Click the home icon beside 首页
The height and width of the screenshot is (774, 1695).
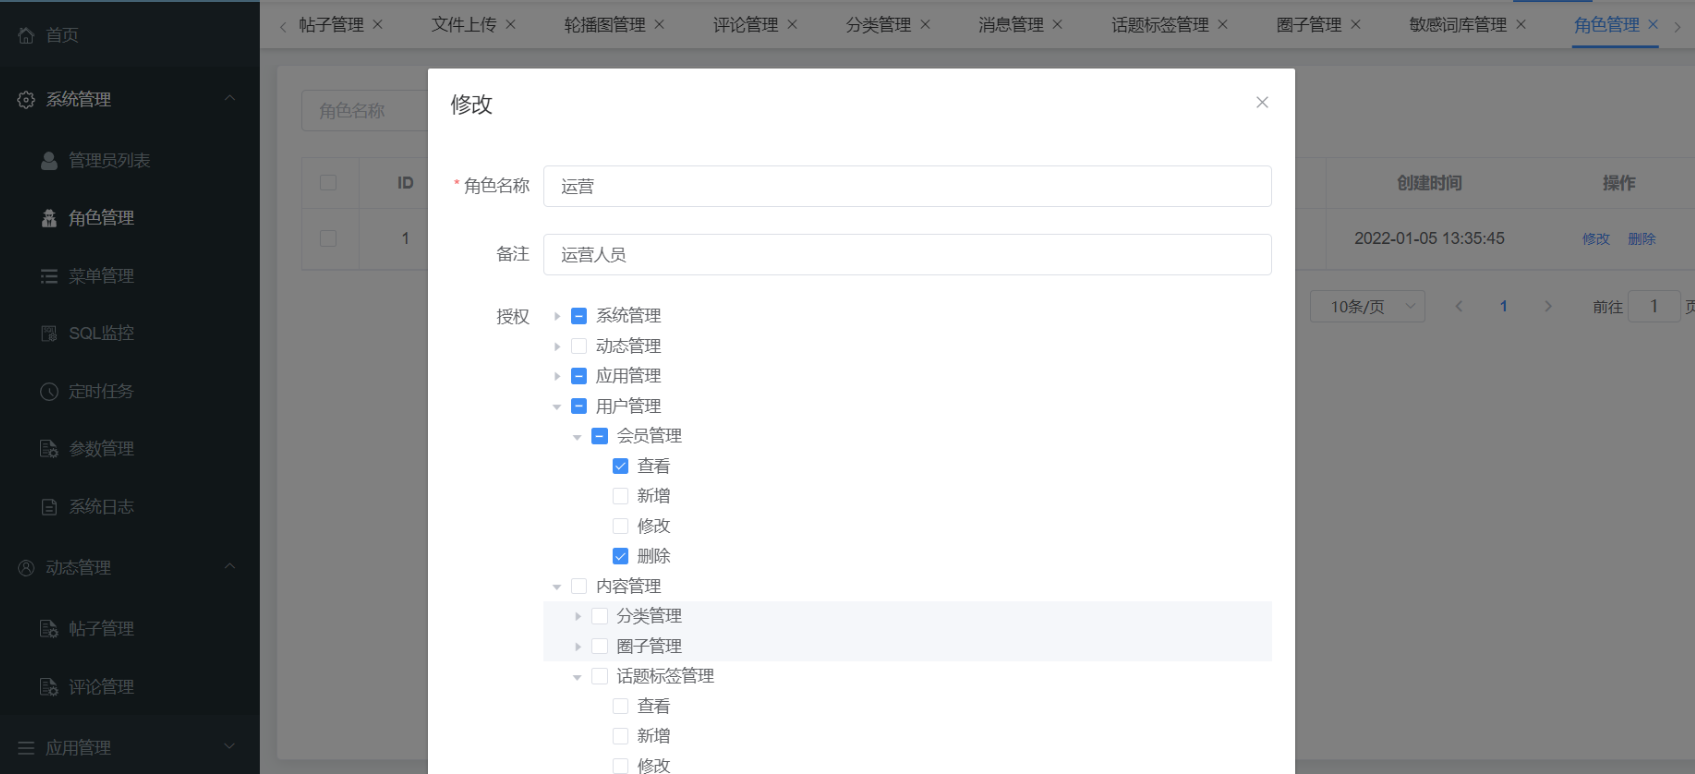tap(26, 36)
